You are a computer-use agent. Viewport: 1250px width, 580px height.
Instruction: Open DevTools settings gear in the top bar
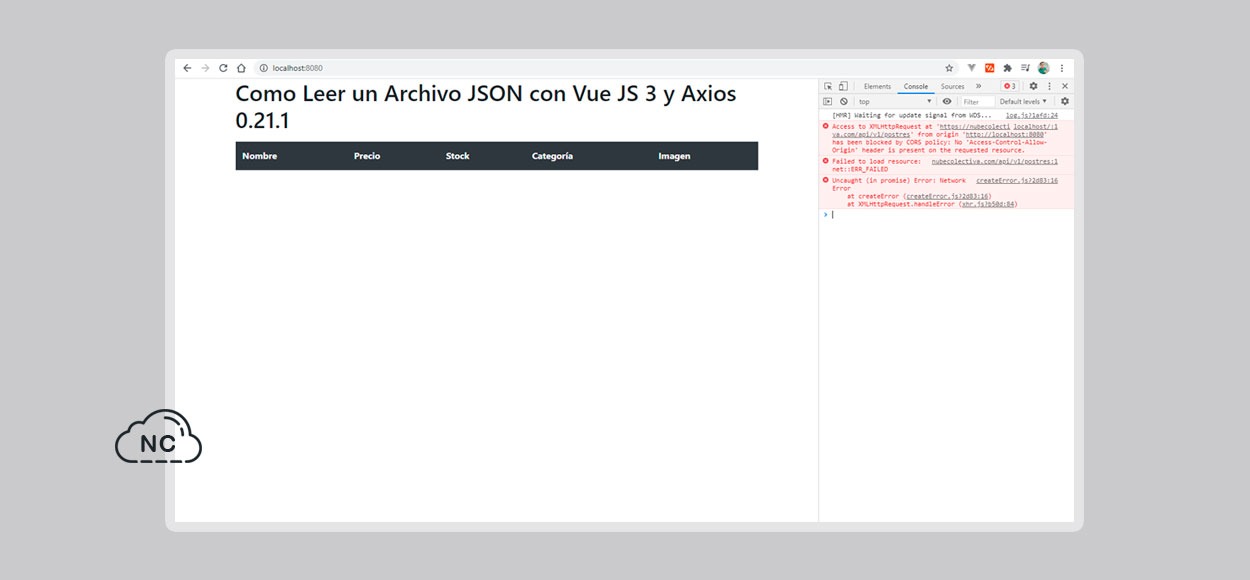pyautogui.click(x=1033, y=86)
